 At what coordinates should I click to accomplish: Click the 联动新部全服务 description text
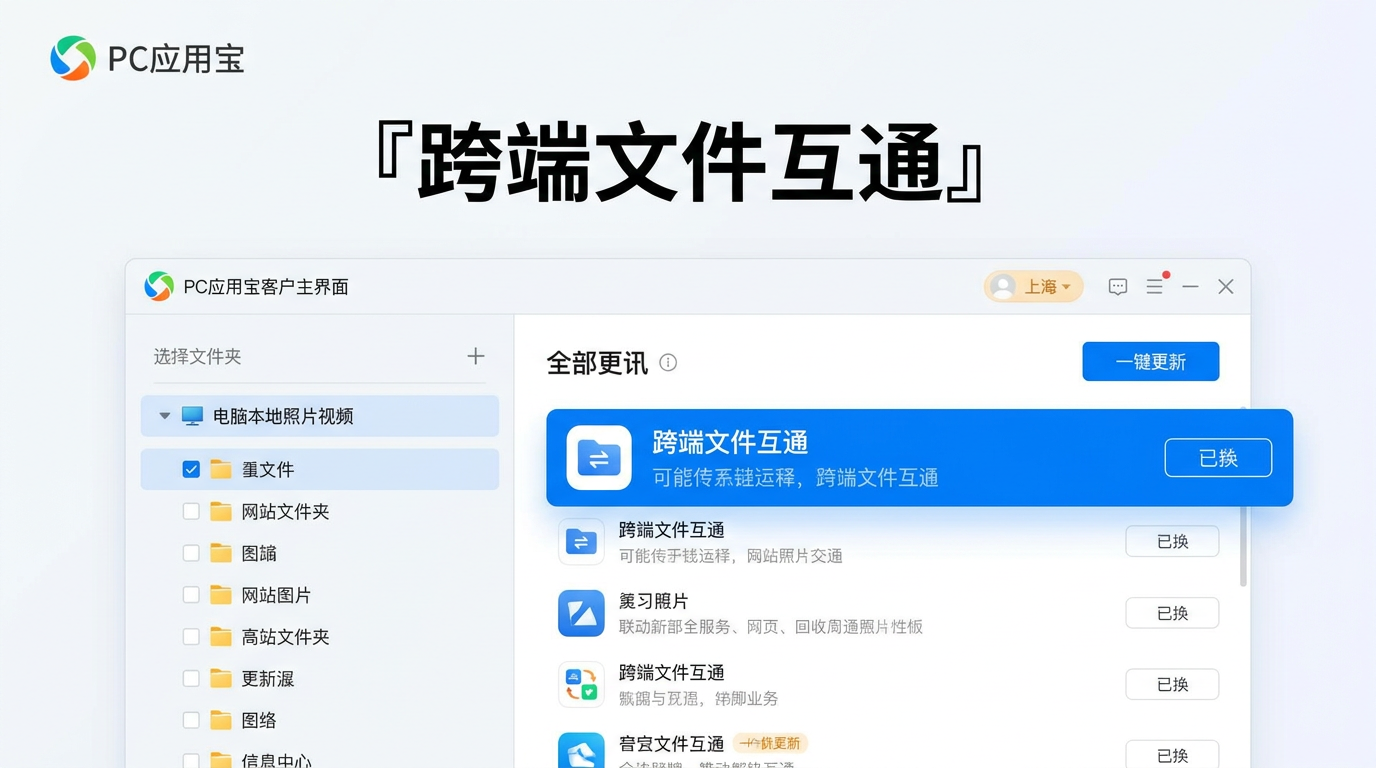click(771, 627)
